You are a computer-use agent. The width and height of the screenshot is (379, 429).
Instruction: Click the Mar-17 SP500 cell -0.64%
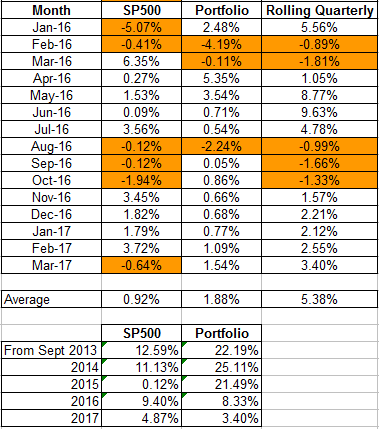pyautogui.click(x=141, y=265)
